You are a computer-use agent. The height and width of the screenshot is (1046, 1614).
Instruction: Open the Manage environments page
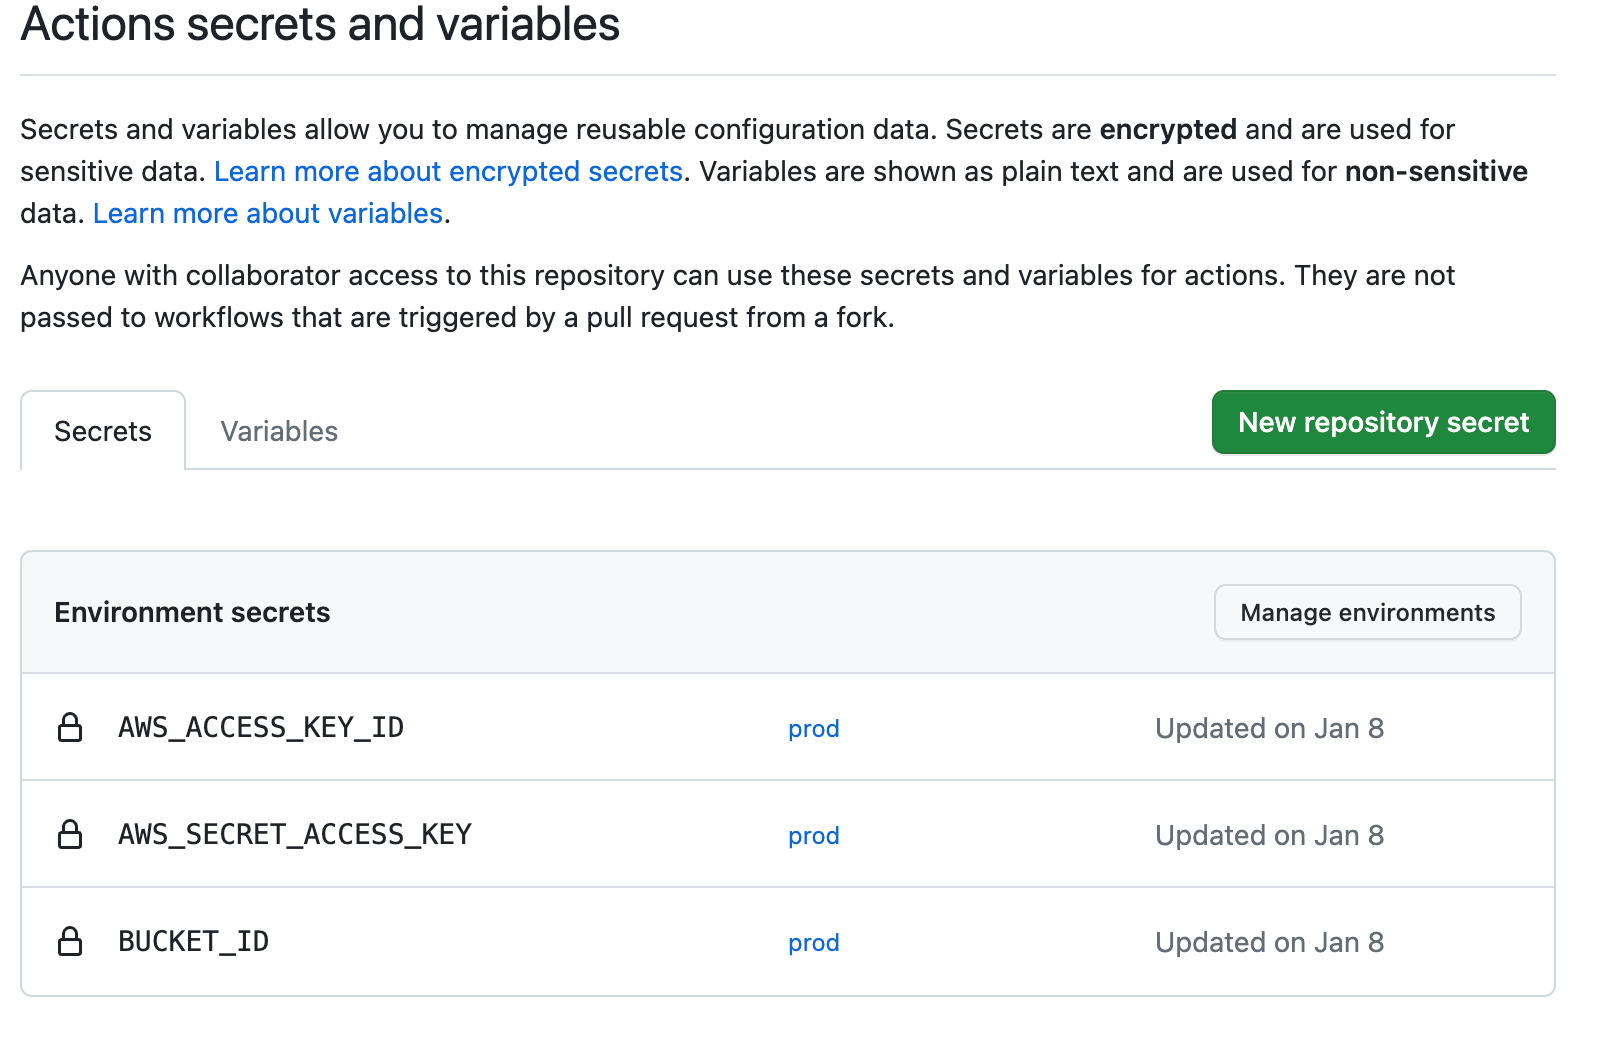1367,612
